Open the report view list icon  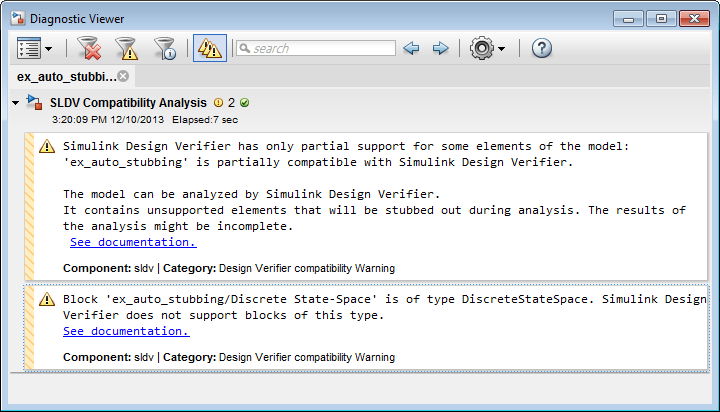coord(29,48)
